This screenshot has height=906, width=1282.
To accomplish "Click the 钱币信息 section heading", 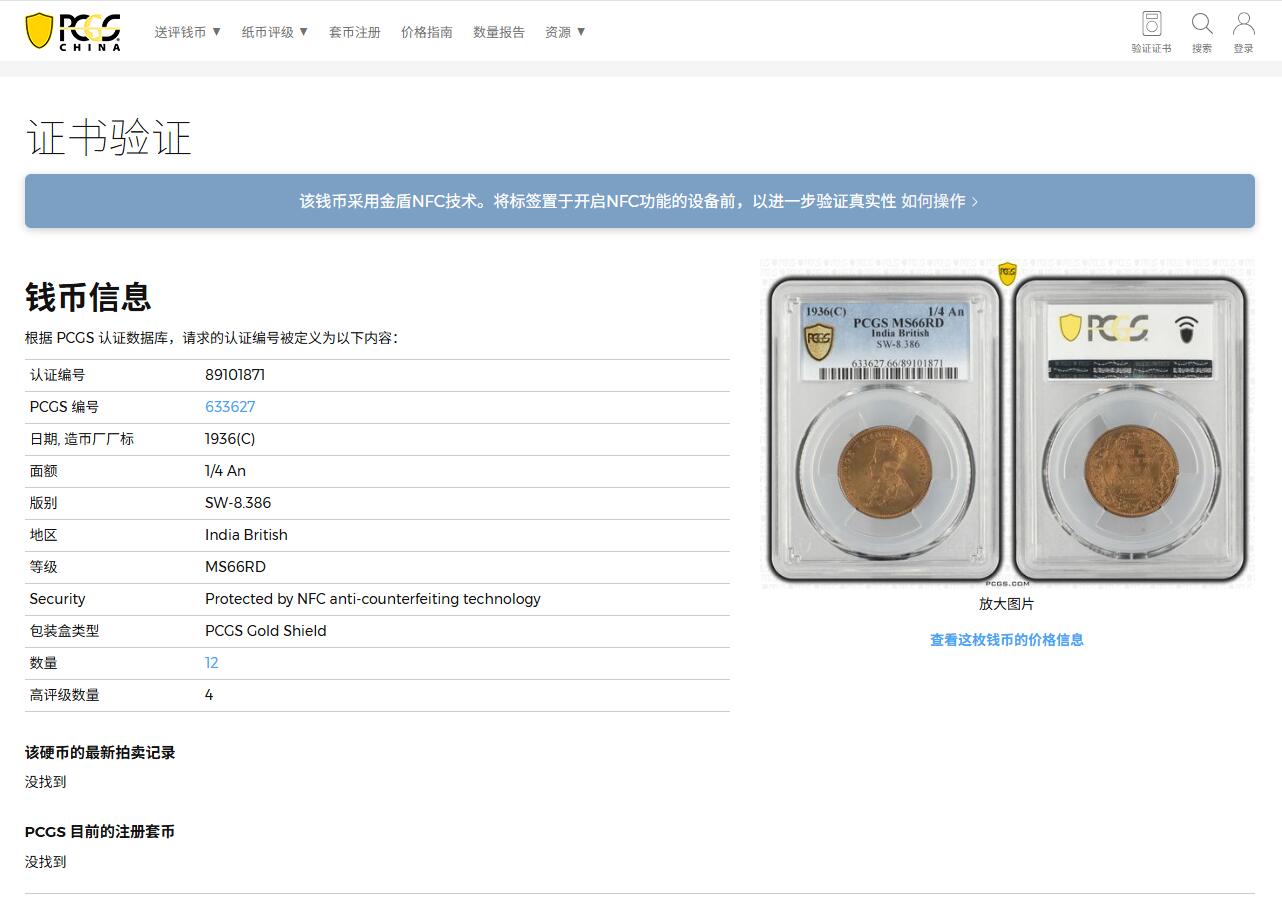I will tap(88, 297).
